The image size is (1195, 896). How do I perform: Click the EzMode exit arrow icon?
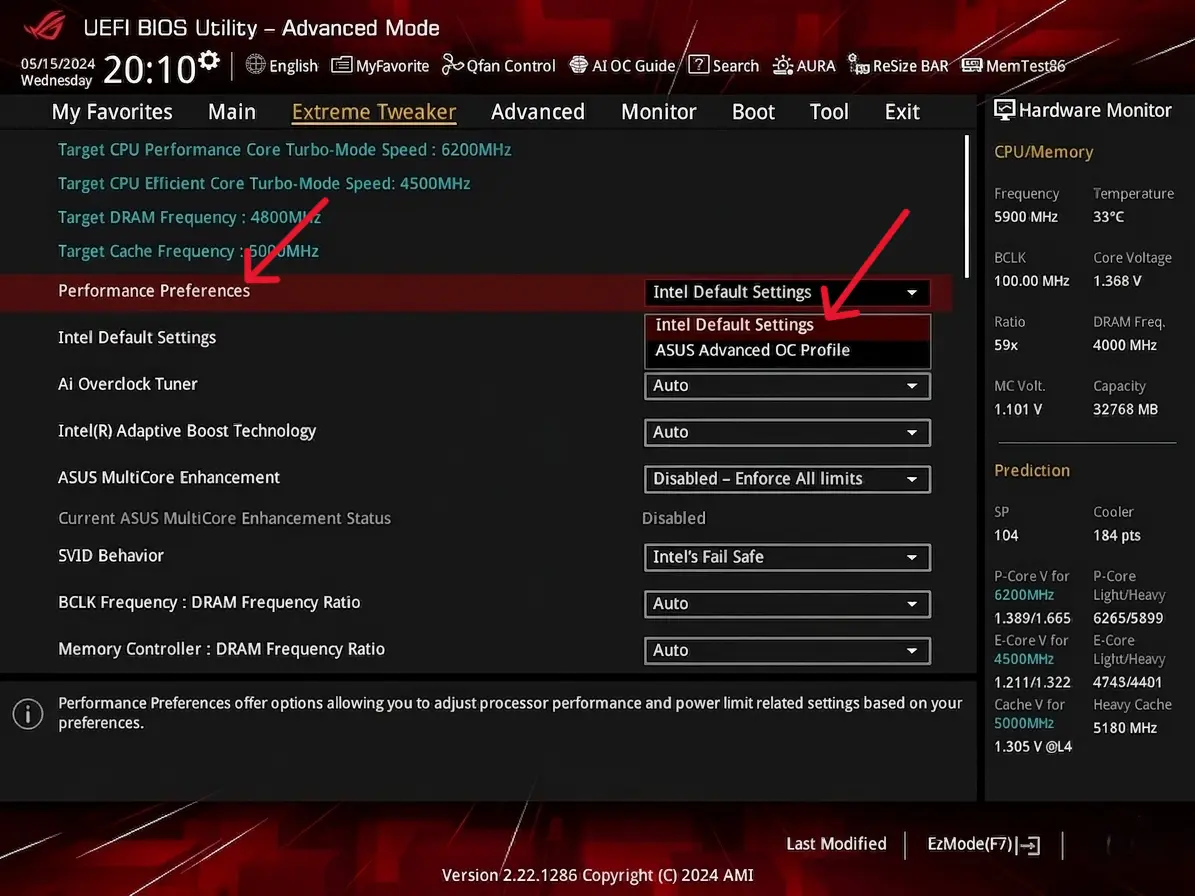pyautogui.click(x=1029, y=845)
